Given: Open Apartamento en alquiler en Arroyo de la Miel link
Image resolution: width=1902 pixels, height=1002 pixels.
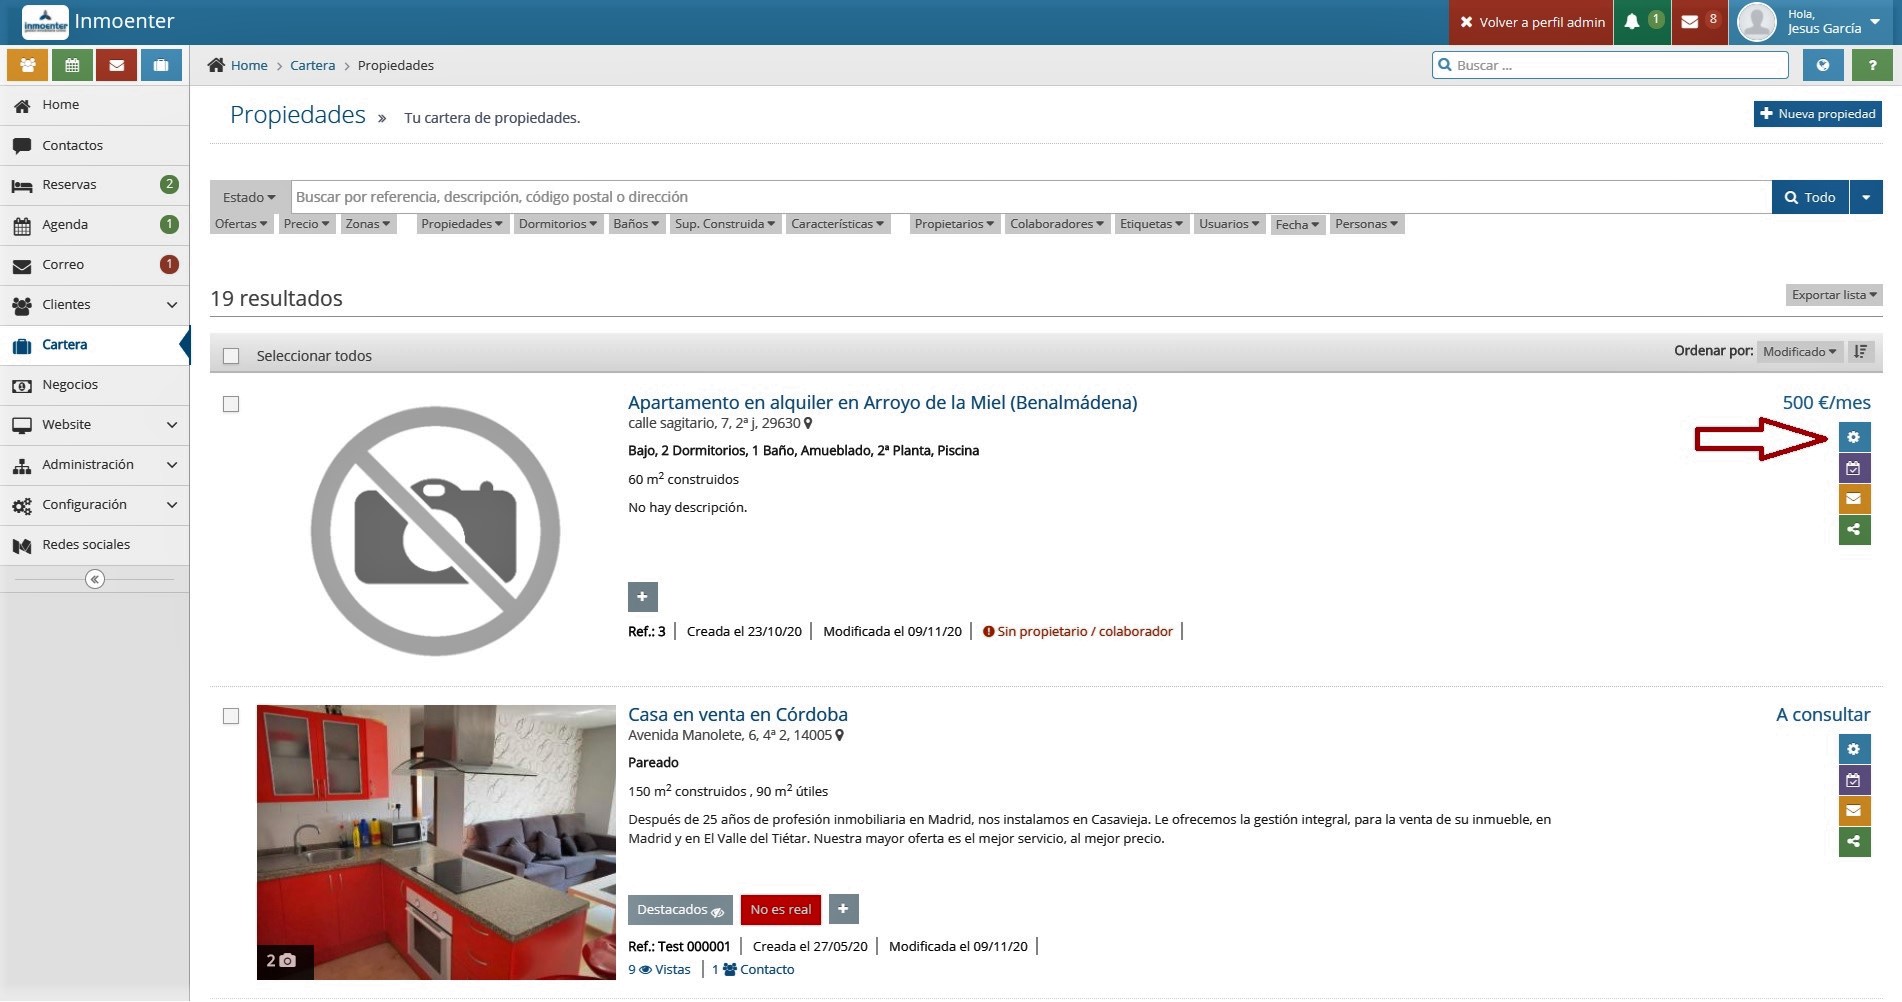Looking at the screenshot, I should [x=882, y=402].
